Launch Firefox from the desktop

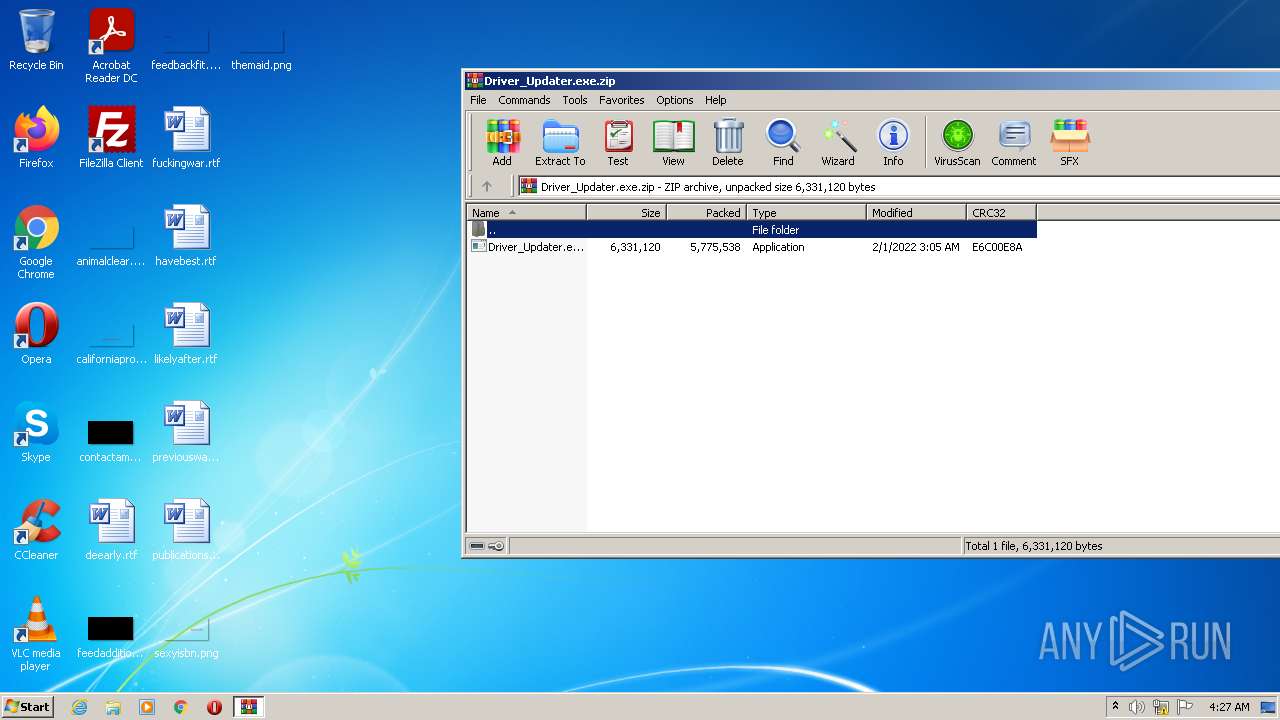(36, 137)
